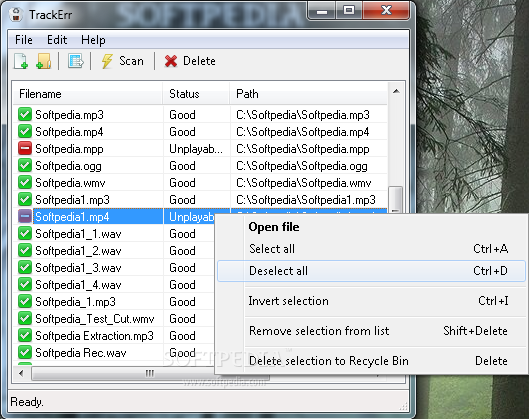Select the Softpedia1.mp3 filename
The image size is (529, 419).
(73, 200)
